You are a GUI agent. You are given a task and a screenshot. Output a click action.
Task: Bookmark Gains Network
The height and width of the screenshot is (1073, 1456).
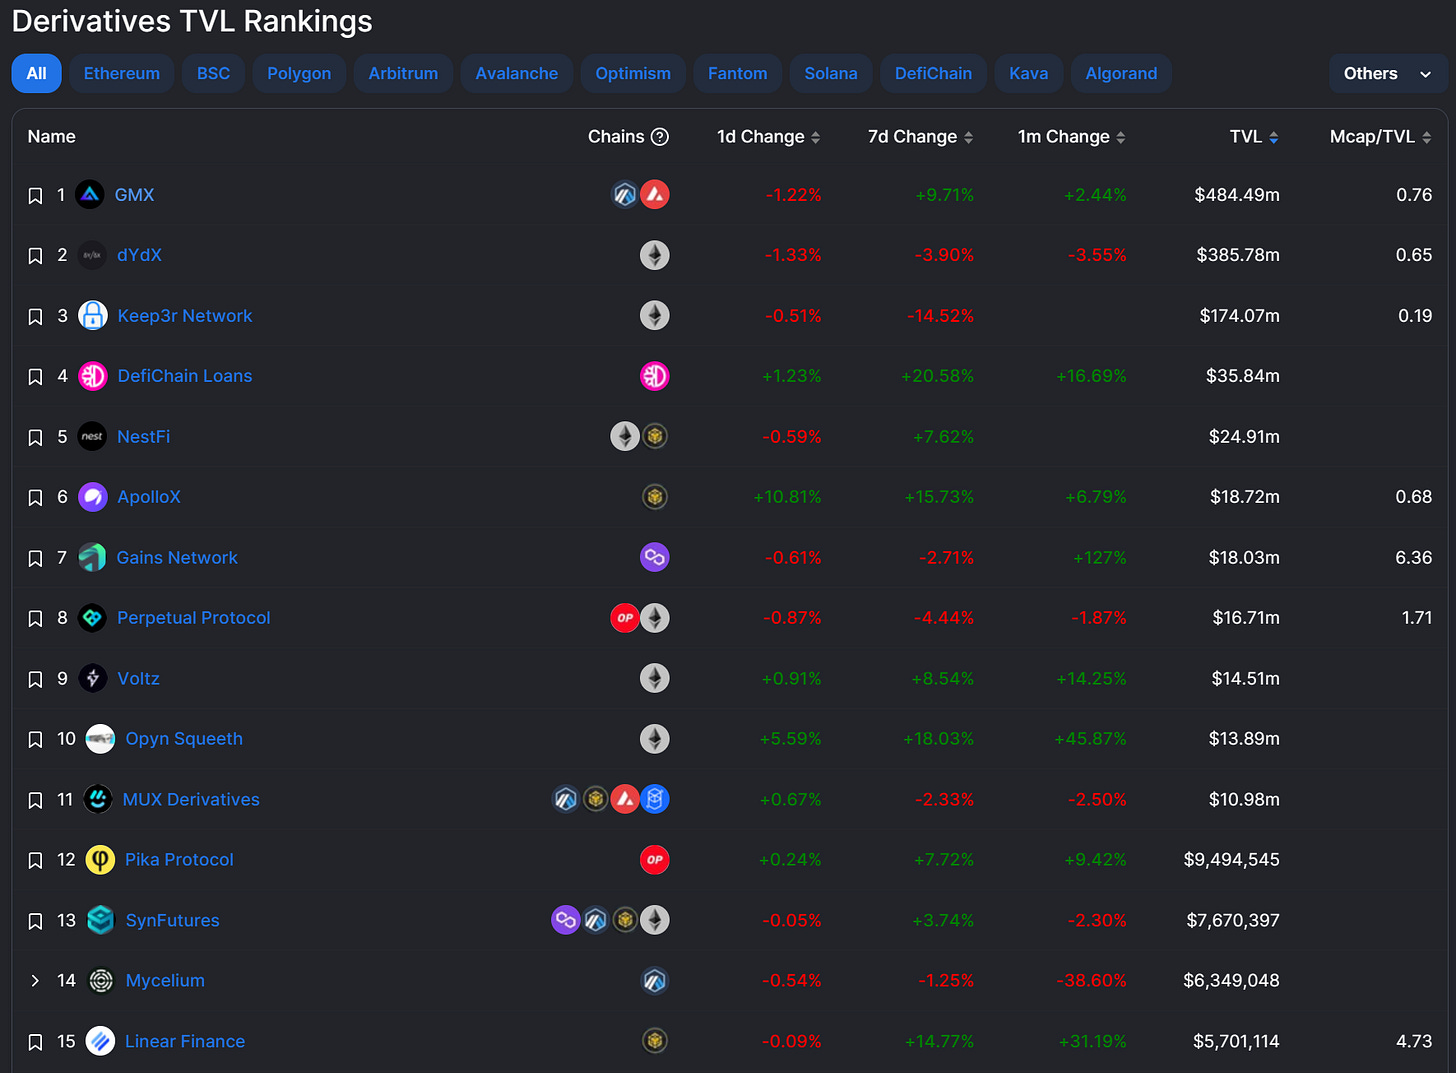point(35,559)
